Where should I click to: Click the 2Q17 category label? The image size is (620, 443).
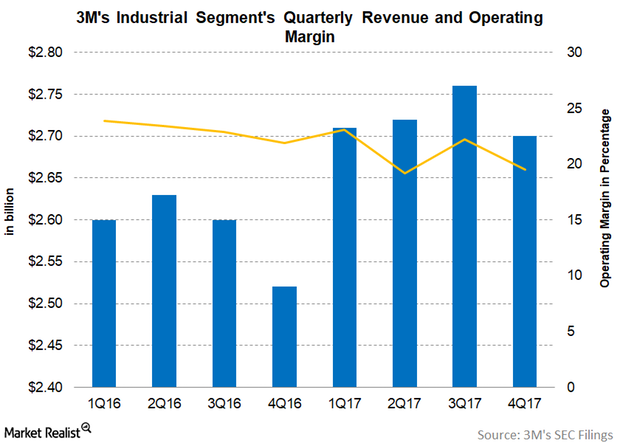[x=405, y=404]
